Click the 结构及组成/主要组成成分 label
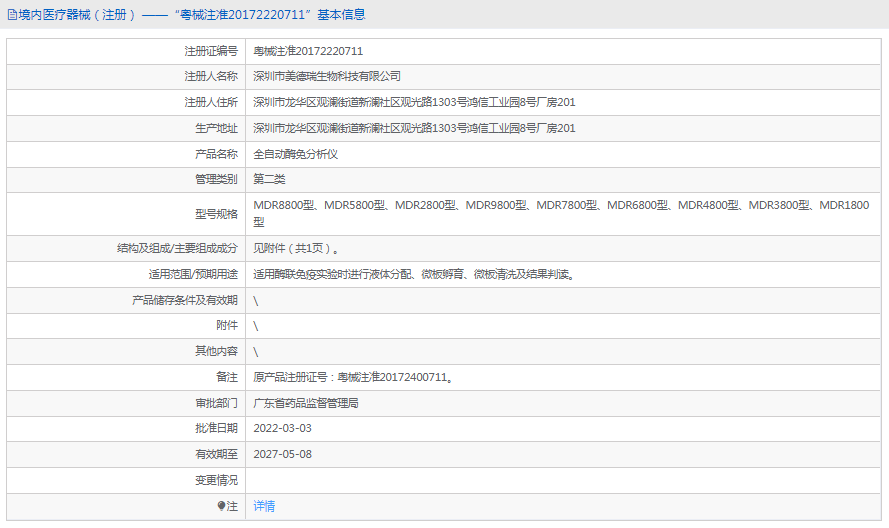The height and width of the screenshot is (528, 889). (177, 248)
